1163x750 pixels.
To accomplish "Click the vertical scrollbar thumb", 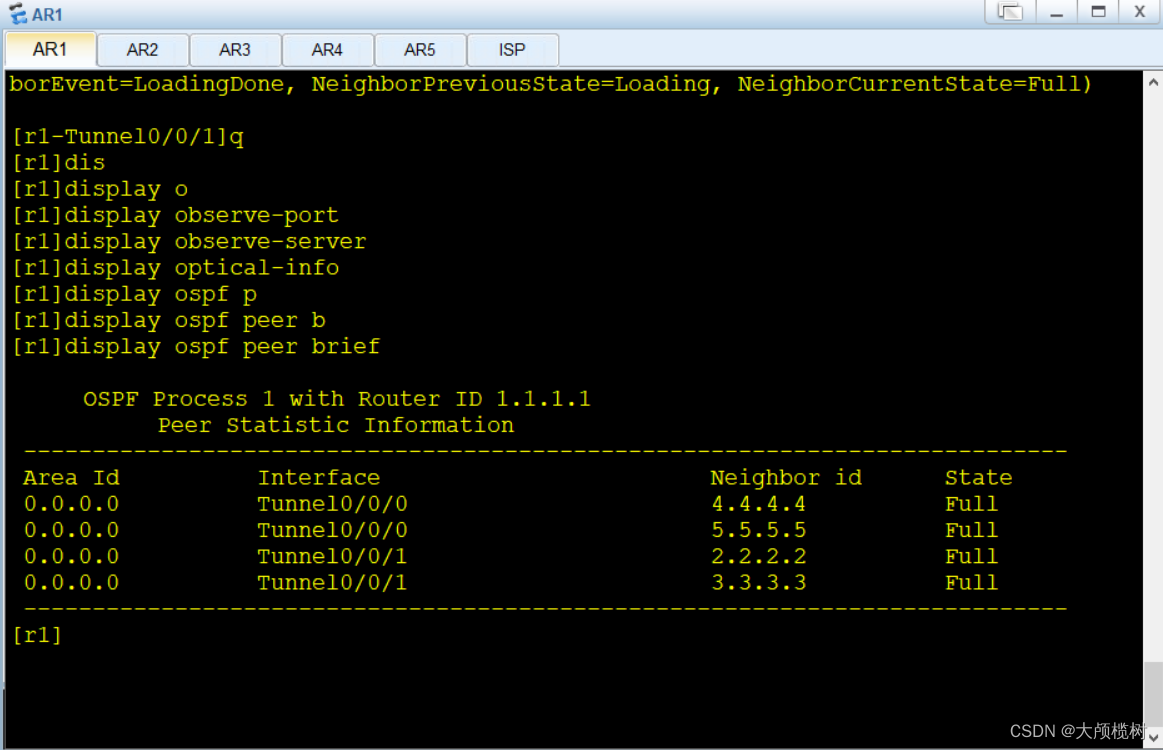I will tap(1153, 694).
